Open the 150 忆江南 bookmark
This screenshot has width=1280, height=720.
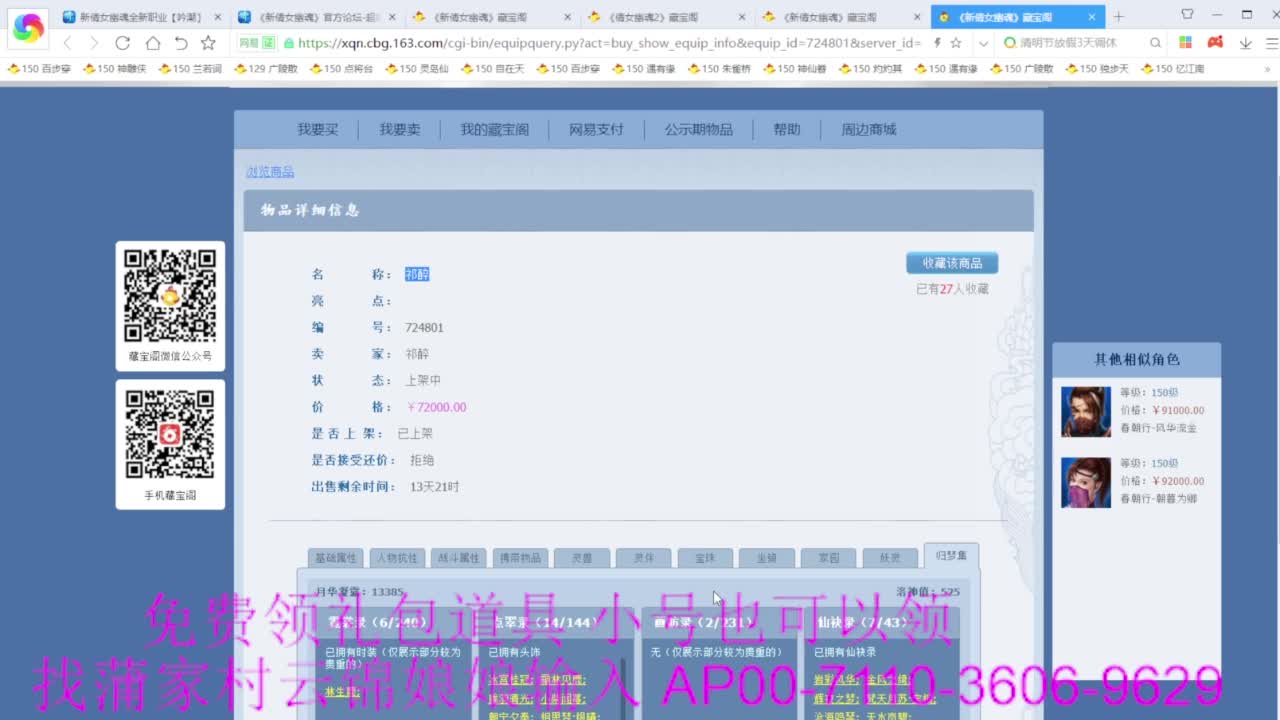pyautogui.click(x=1173, y=69)
